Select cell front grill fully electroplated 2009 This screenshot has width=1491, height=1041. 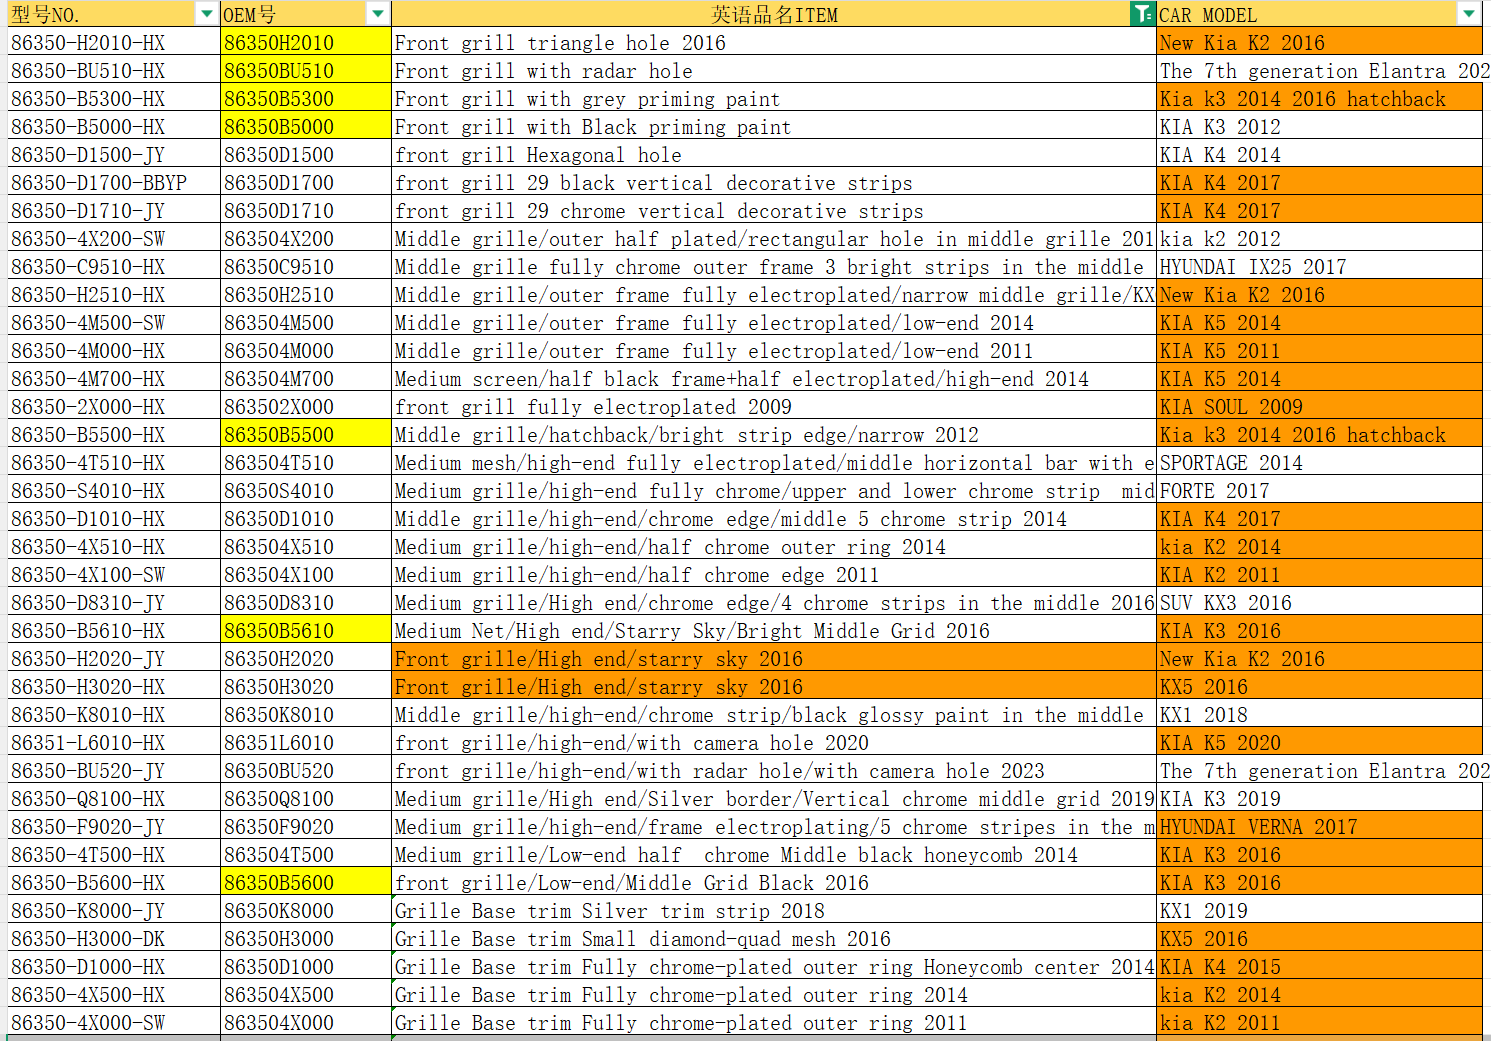[x=772, y=407]
